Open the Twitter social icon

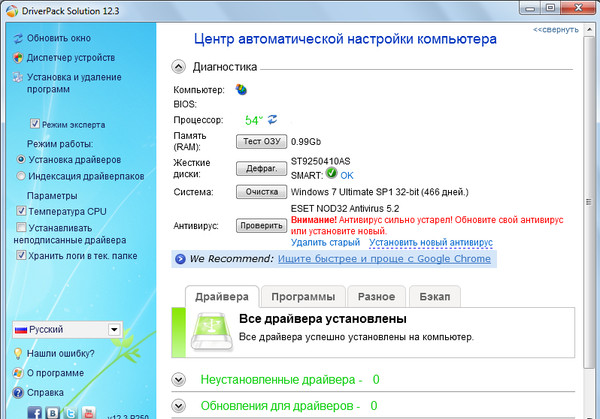71,413
